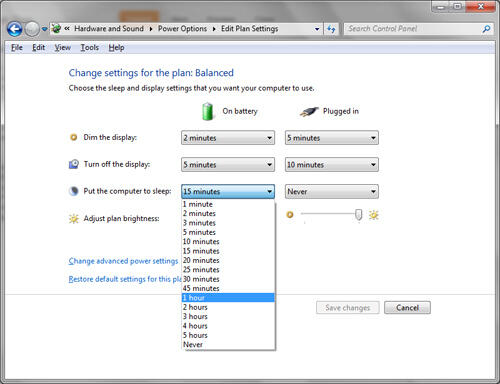
Task: Go to Hardware and Sound breadcrumb
Action: (109, 29)
